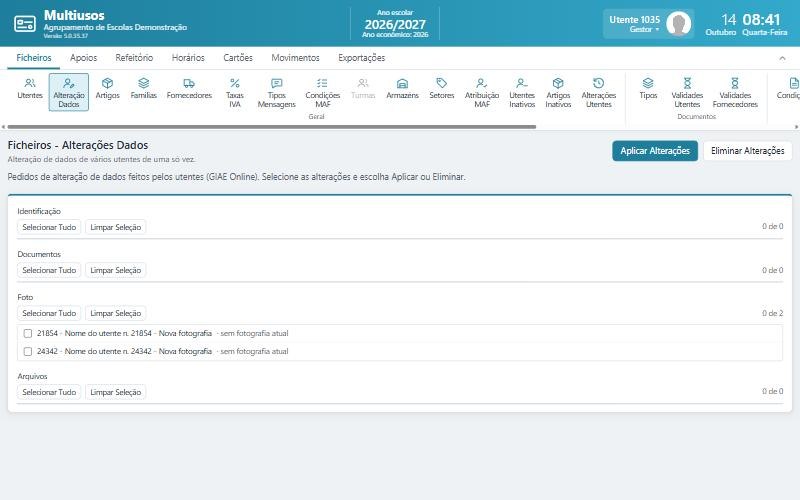Click Selecionar Tudo under Arquivos

(x=49, y=392)
